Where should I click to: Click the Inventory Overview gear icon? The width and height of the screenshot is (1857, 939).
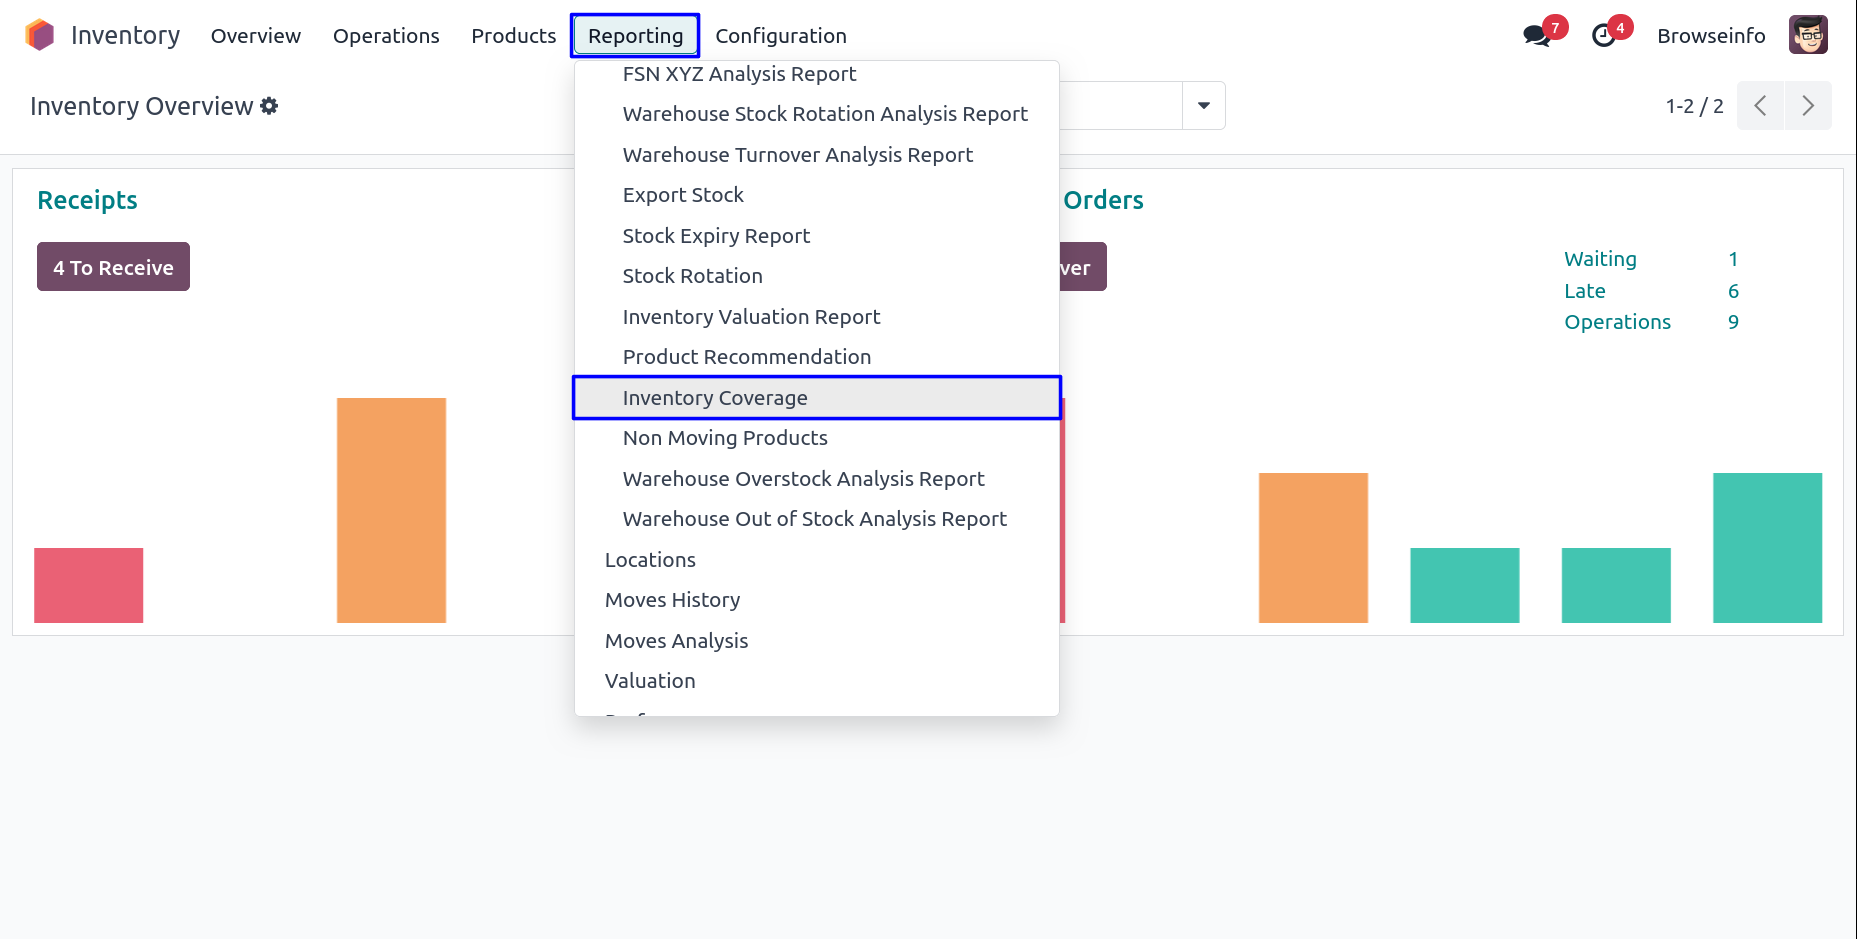269,106
